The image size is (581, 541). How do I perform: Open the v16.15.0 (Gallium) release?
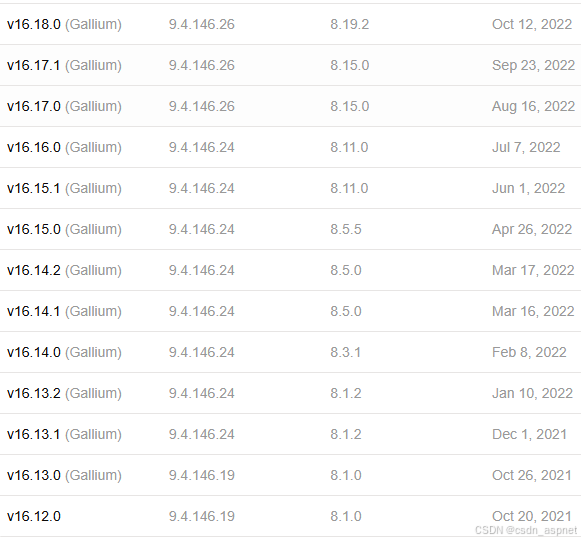coord(64,230)
